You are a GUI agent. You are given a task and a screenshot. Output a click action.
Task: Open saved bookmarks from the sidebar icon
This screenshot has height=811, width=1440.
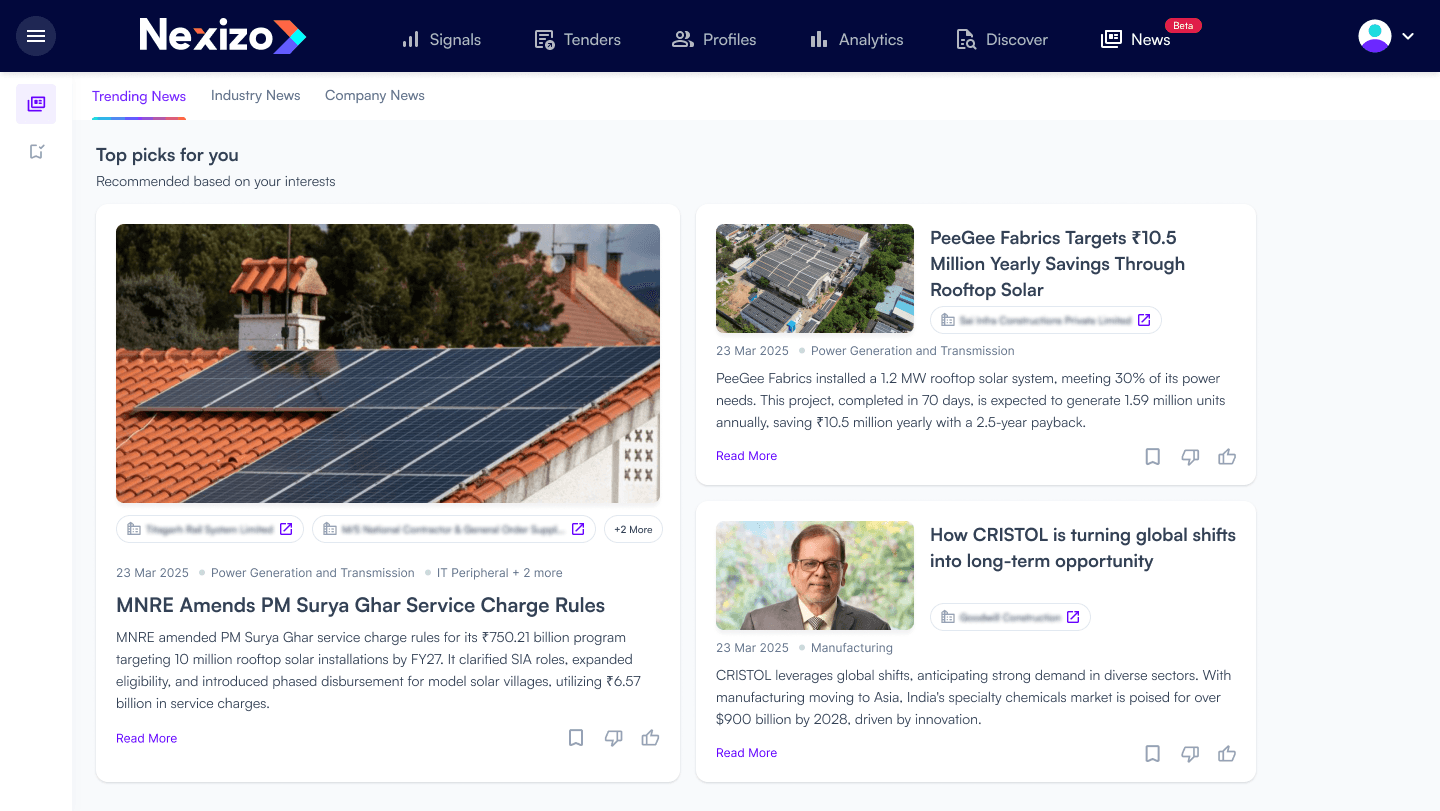[x=36, y=152]
